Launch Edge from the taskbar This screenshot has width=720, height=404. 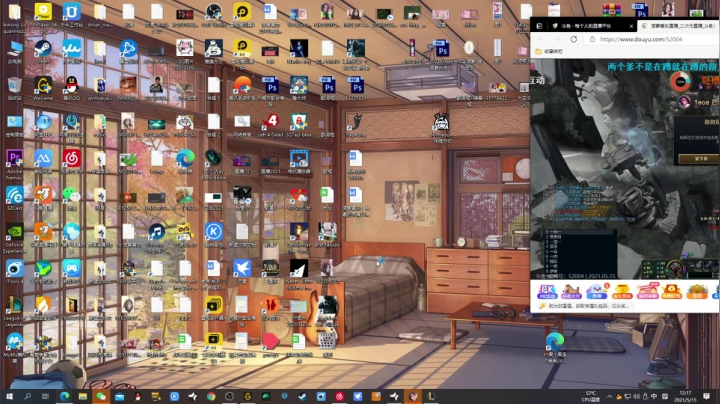(64, 396)
